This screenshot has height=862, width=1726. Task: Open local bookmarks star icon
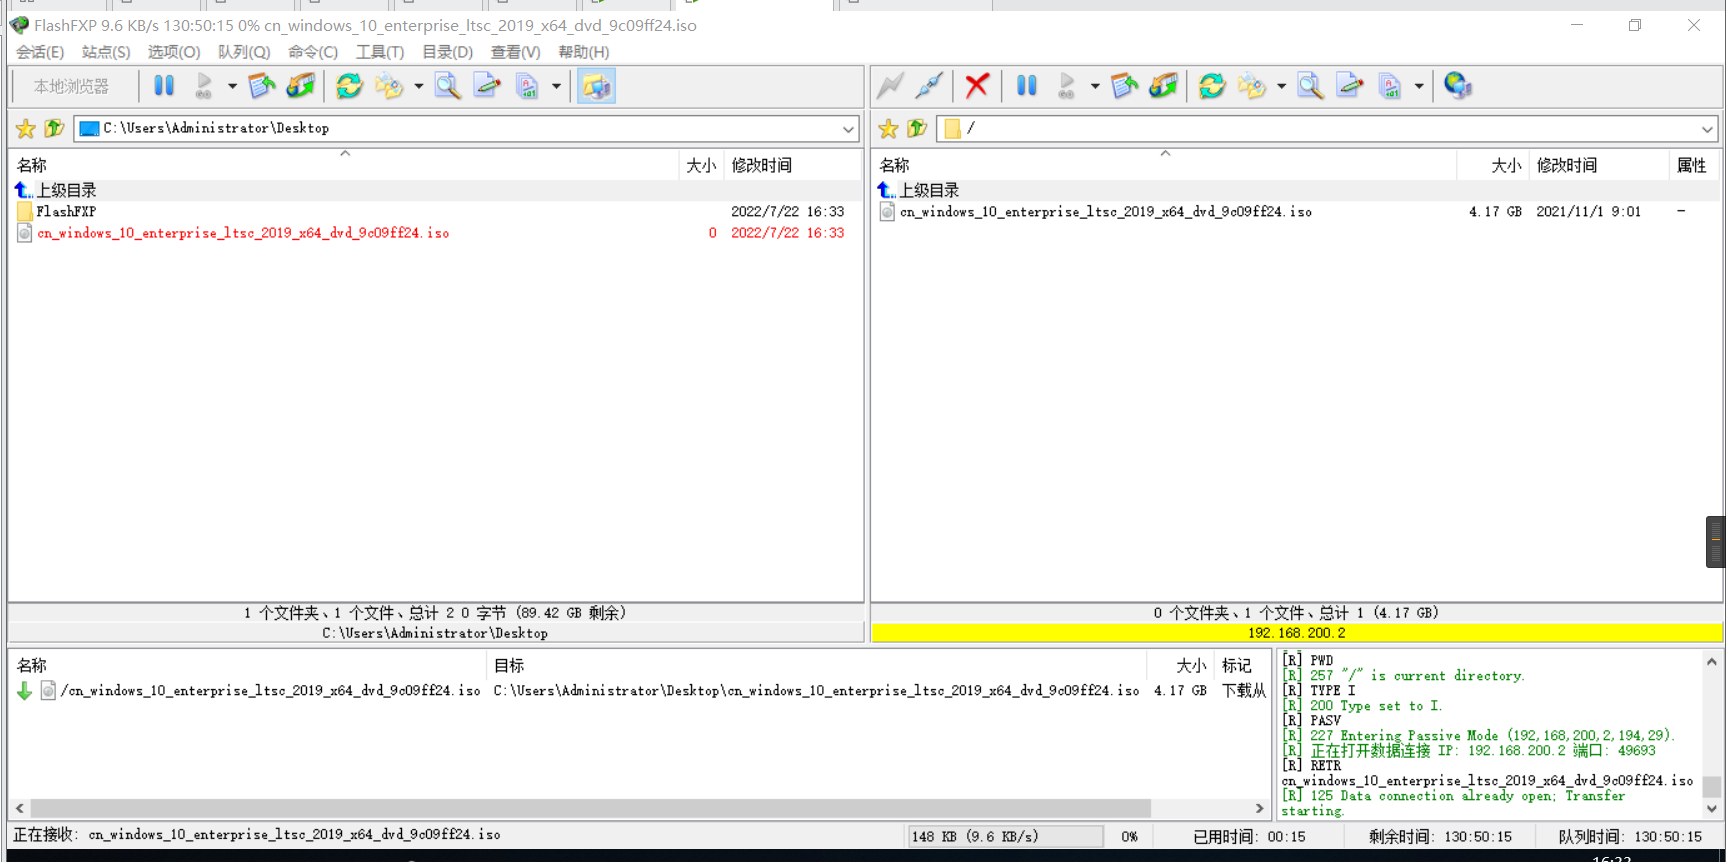click(26, 128)
